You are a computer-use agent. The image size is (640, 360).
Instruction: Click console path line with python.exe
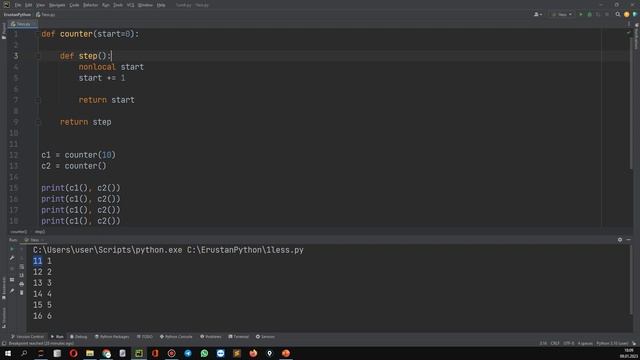click(x=168, y=250)
